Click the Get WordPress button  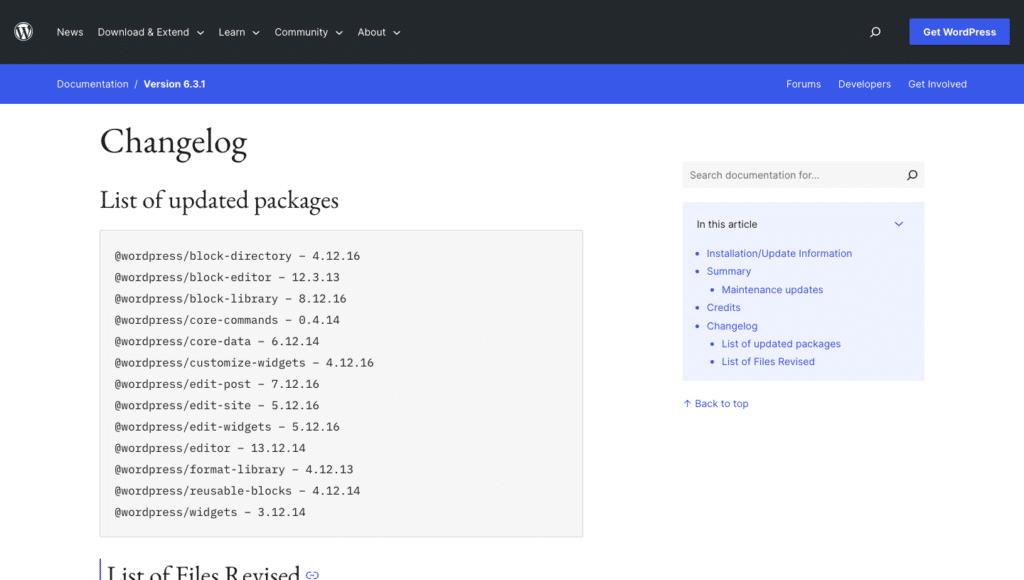click(x=959, y=32)
